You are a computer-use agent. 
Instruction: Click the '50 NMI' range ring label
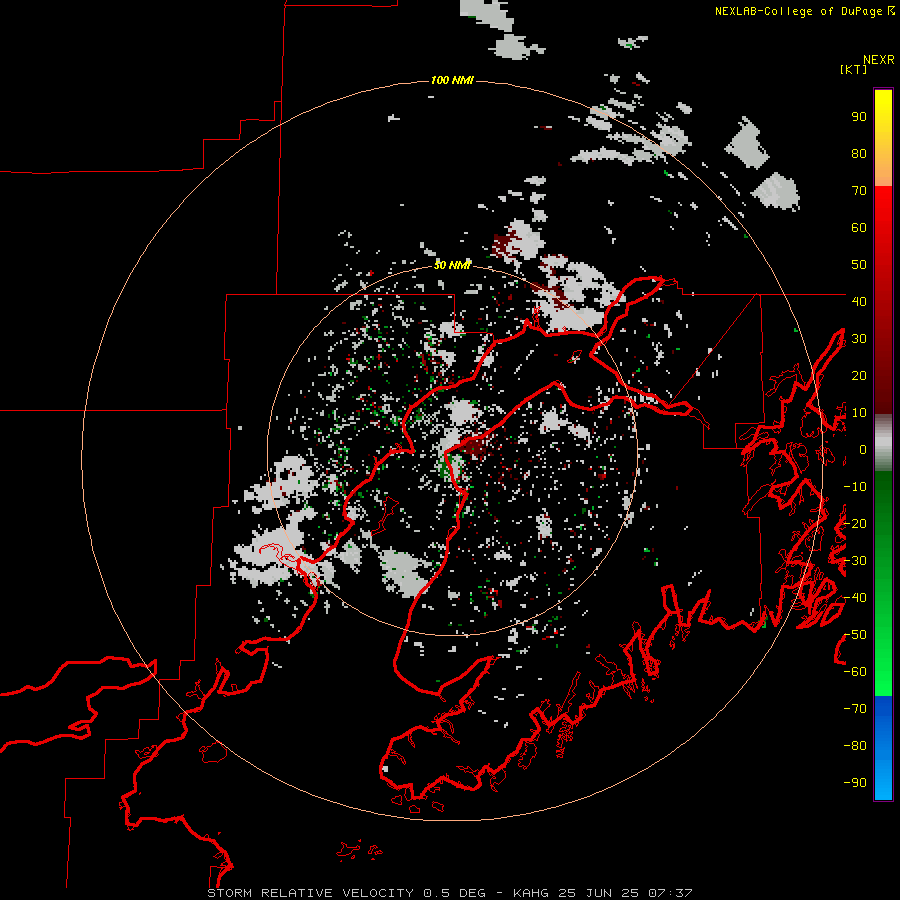click(x=452, y=265)
